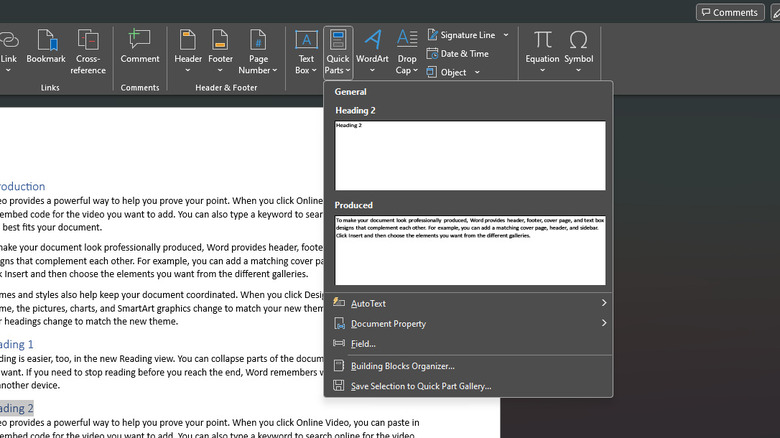The width and height of the screenshot is (780, 438).
Task: Choose Field... from the menu
Action: point(363,344)
